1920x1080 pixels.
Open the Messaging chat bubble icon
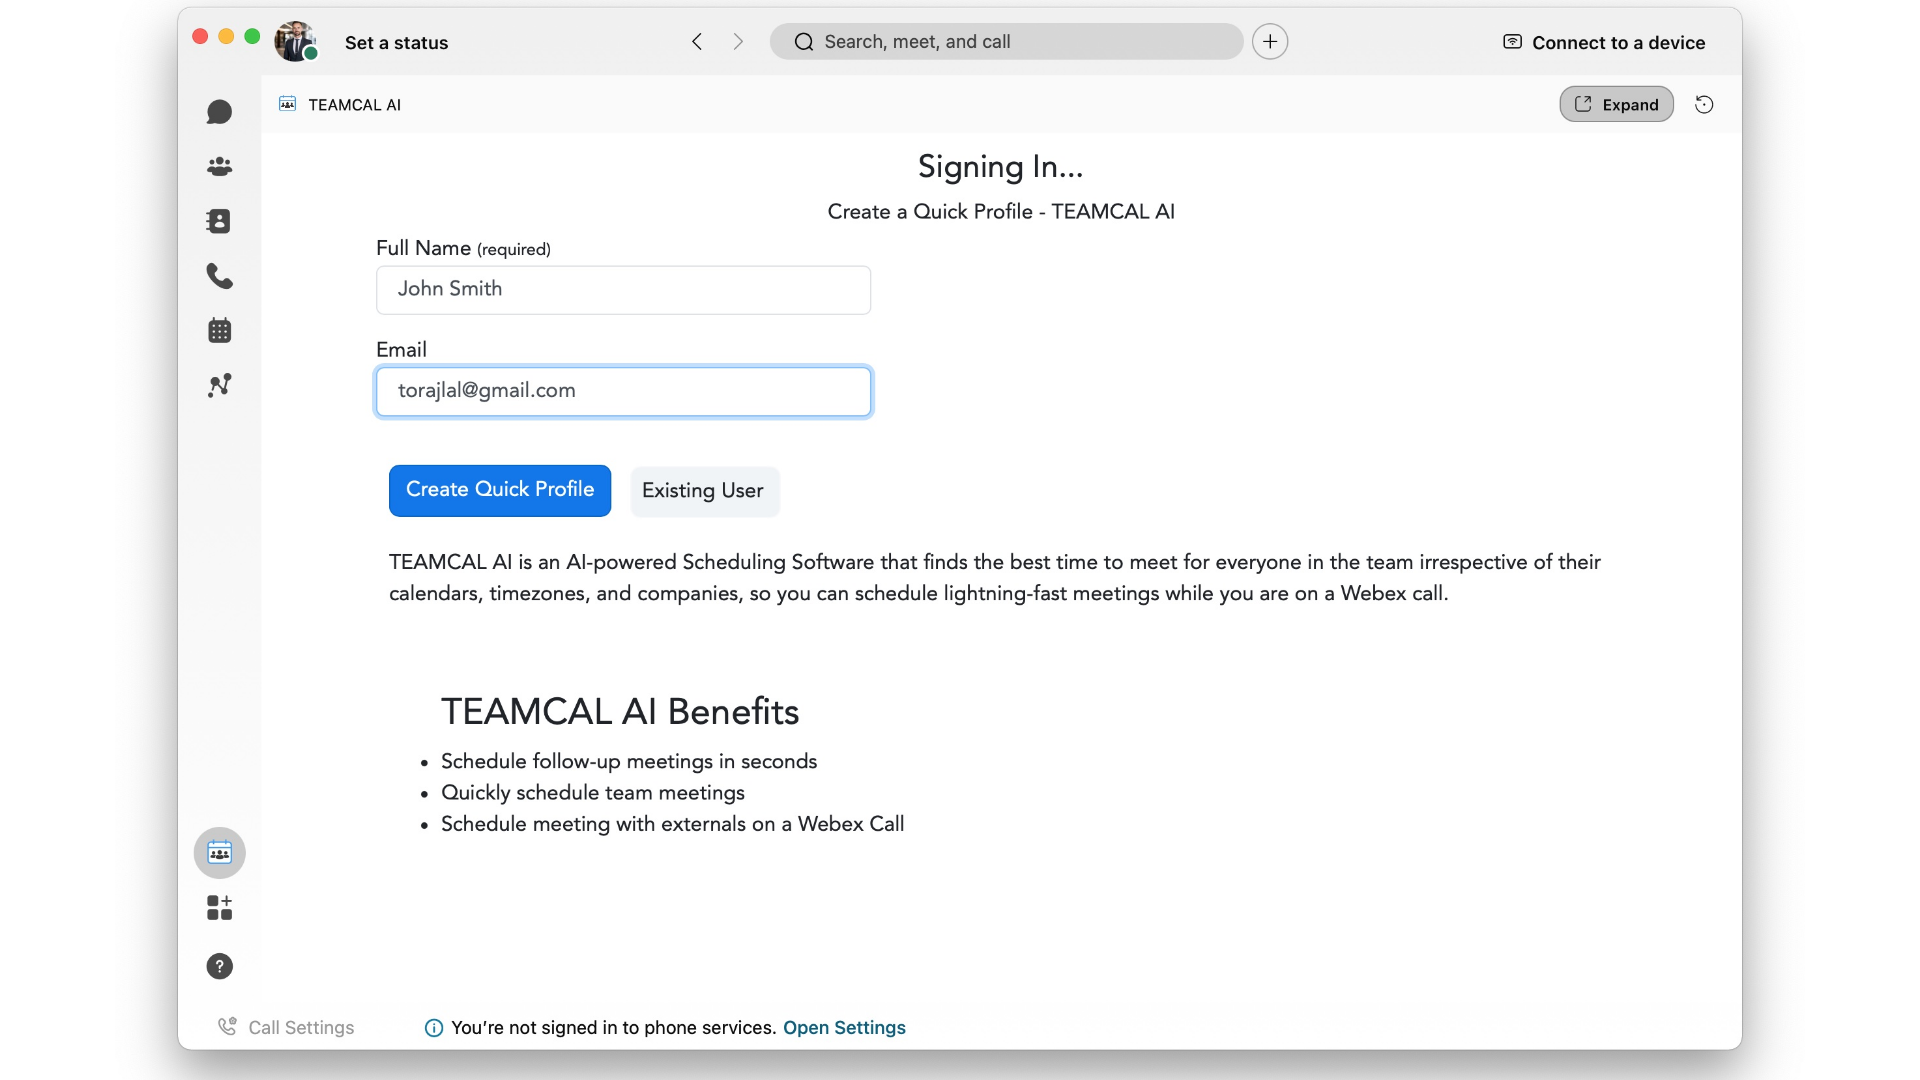[219, 112]
